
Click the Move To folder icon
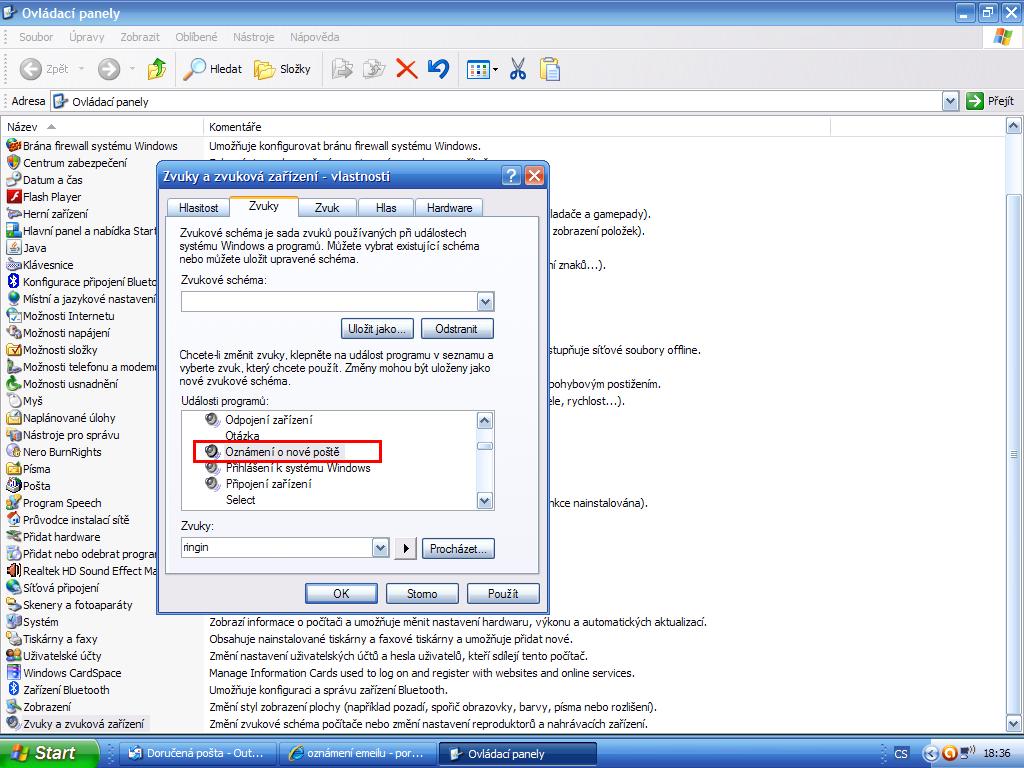click(342, 69)
